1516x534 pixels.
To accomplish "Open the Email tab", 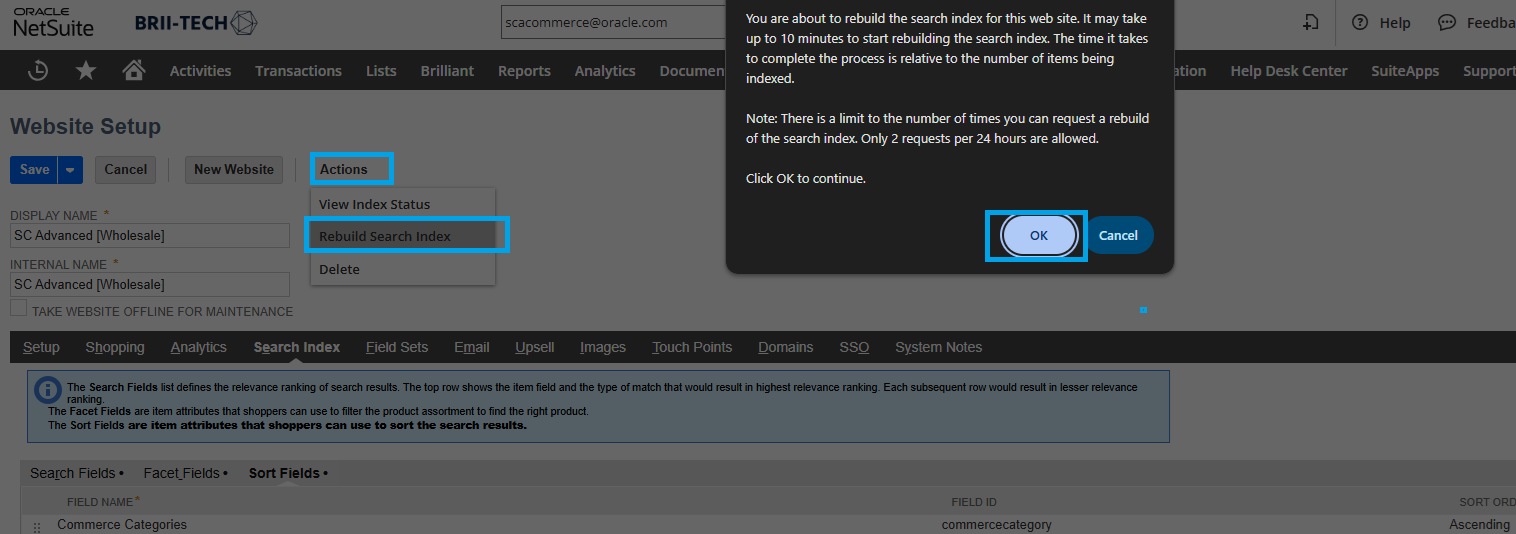I will click(472, 347).
